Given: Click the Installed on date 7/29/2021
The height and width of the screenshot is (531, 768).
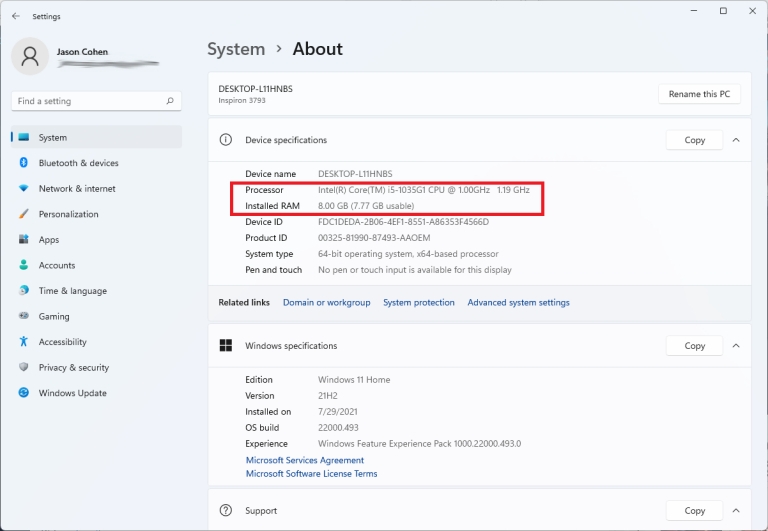Looking at the screenshot, I should click(x=337, y=411).
